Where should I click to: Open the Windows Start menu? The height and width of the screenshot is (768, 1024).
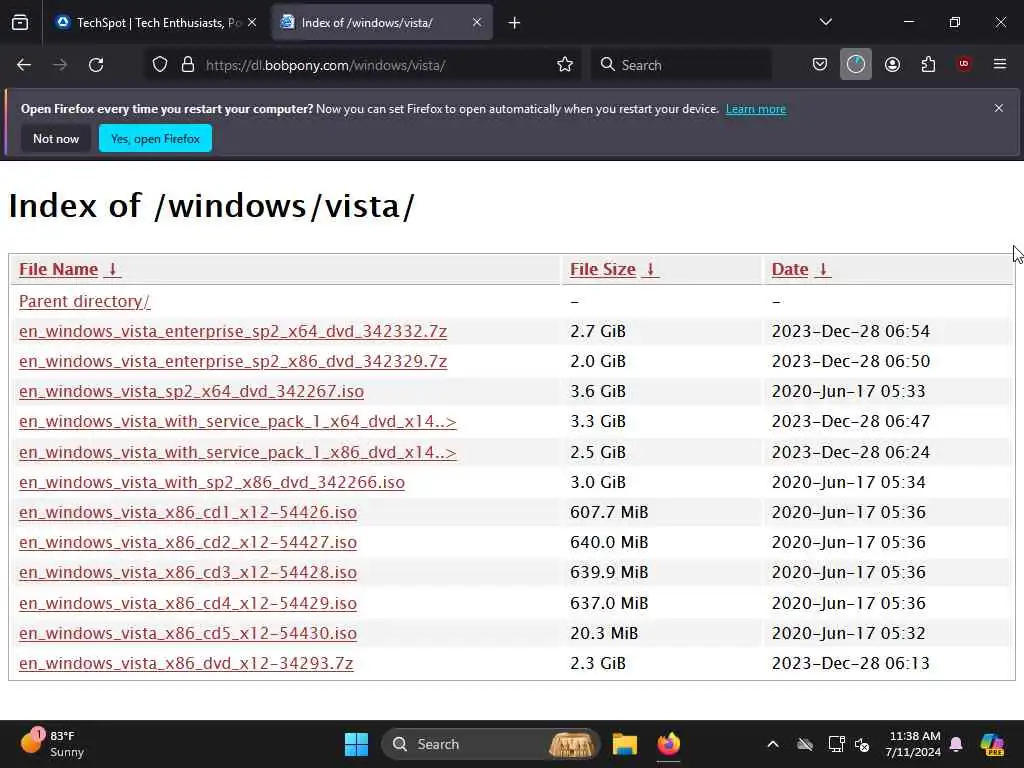click(357, 744)
